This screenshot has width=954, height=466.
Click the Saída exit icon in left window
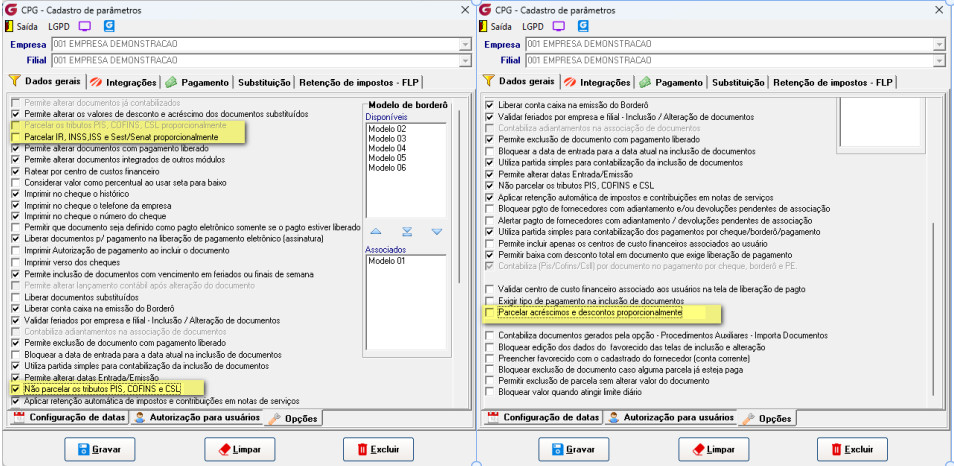pos(9,26)
